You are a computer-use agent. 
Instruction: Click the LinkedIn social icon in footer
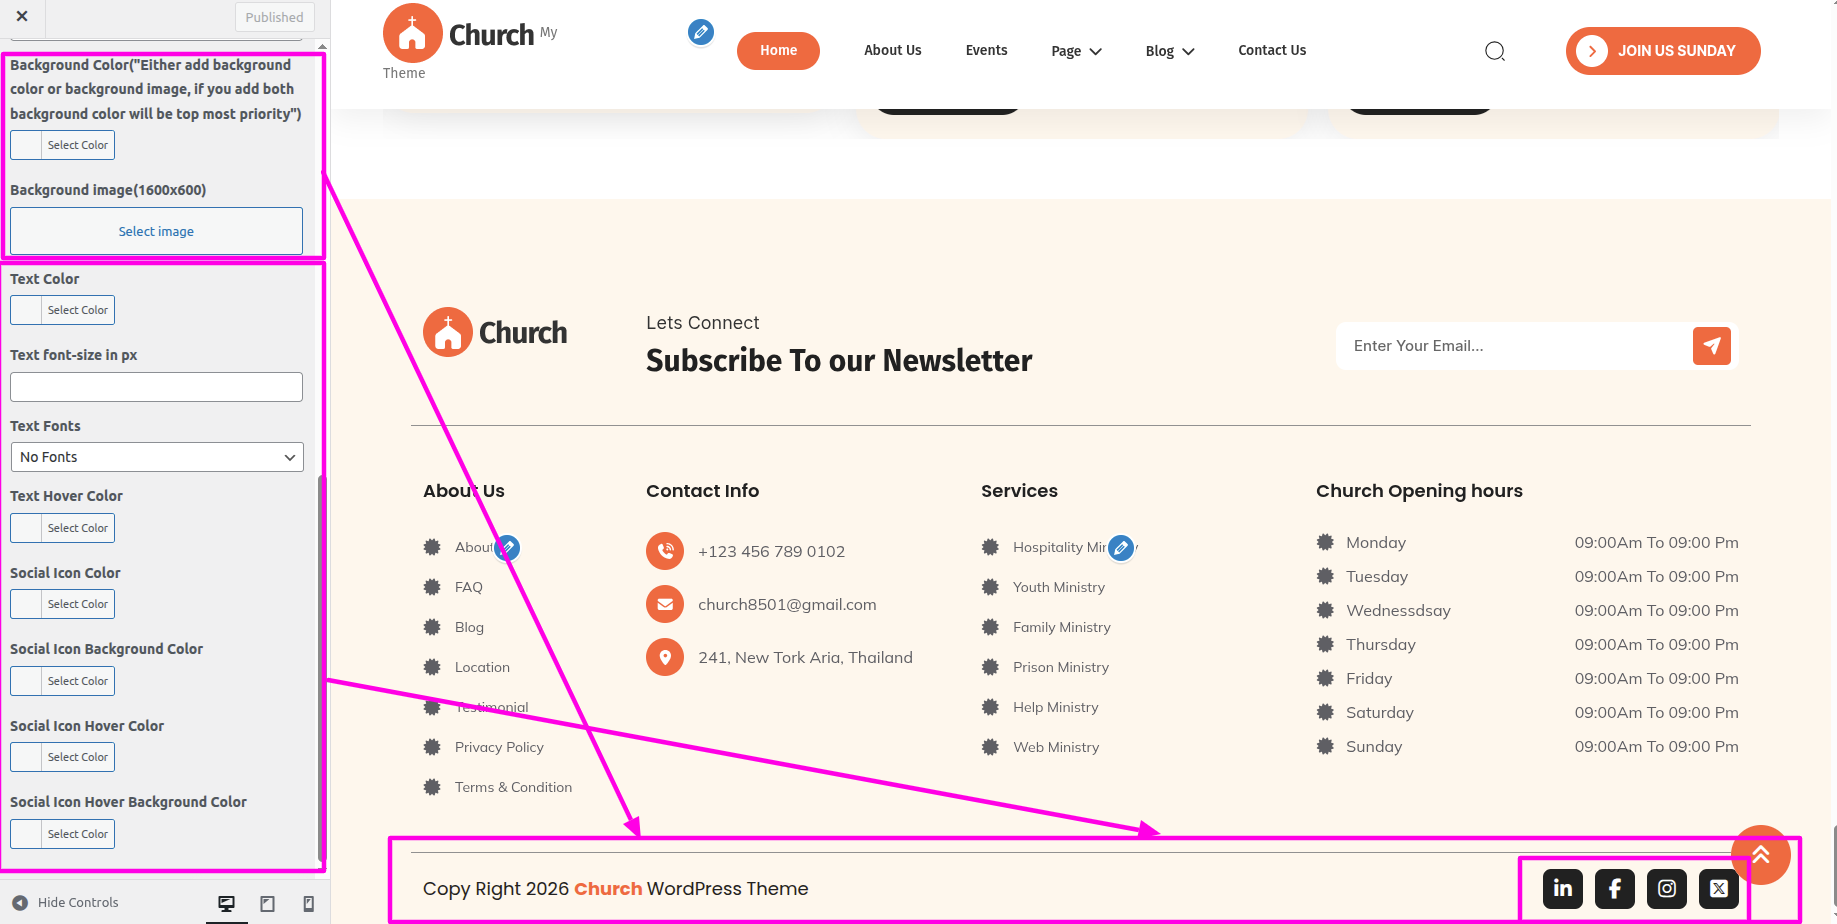[1563, 888]
